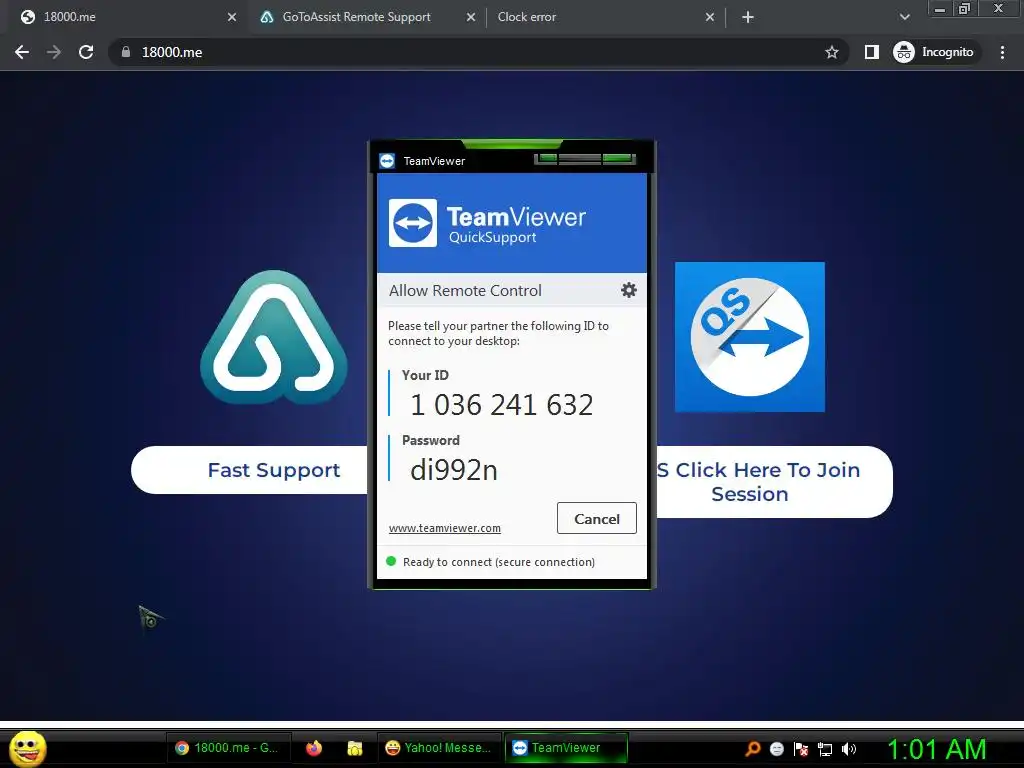
Task: Click the round gray tray icon
Action: (776, 749)
